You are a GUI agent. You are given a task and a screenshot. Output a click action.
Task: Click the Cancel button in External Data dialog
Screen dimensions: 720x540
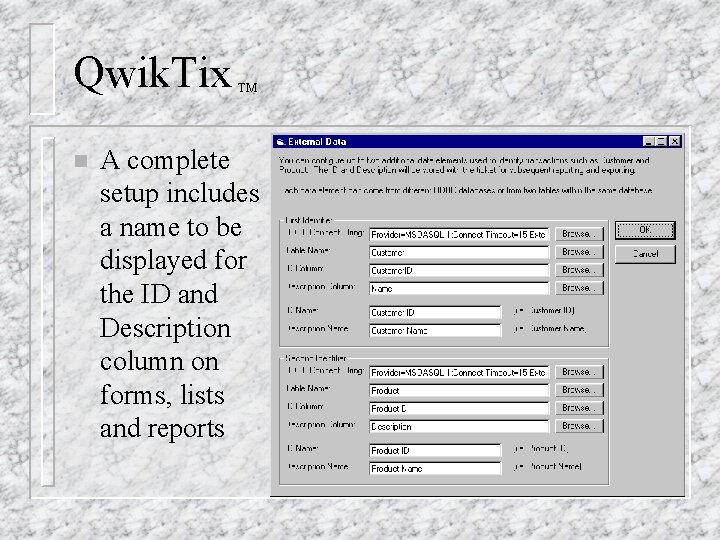[645, 254]
